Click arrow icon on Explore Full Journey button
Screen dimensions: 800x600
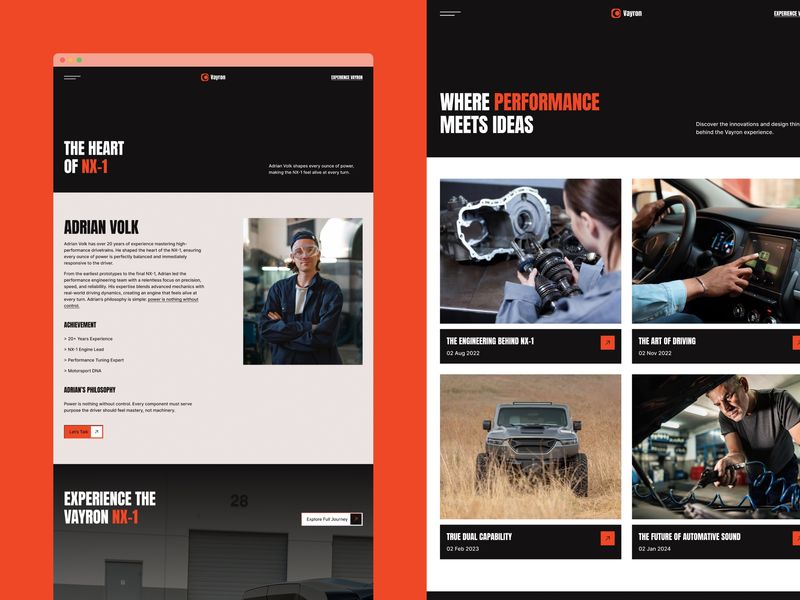pyautogui.click(x=356, y=519)
